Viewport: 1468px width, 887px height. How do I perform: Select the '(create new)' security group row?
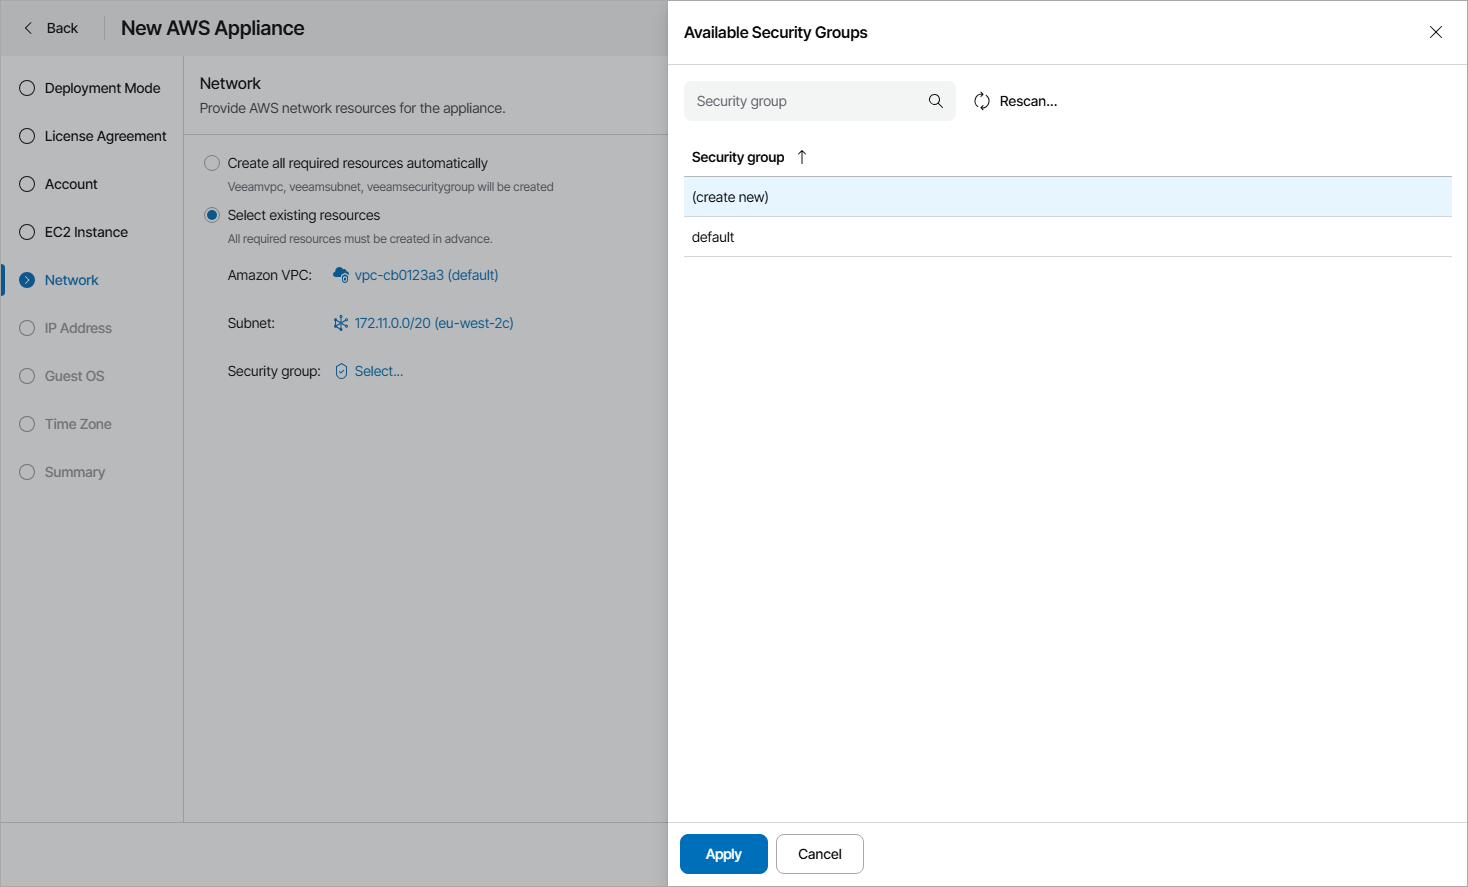coord(1067,197)
